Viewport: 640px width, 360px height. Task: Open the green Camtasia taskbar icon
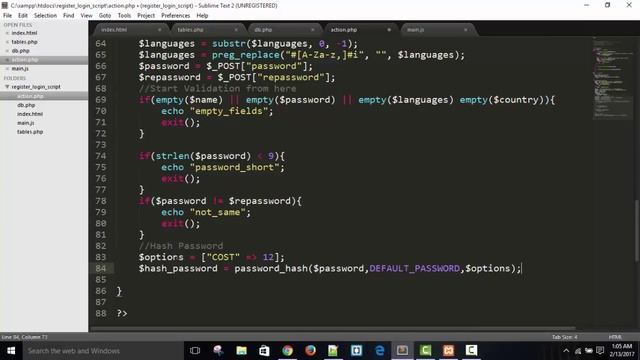coord(425,351)
